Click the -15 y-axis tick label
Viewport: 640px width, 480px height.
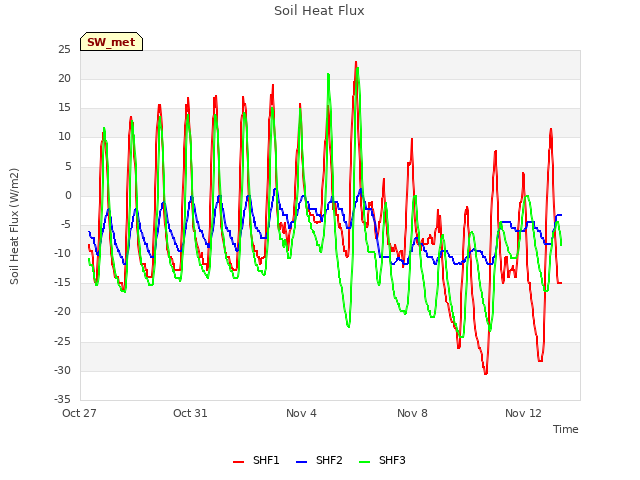click(x=62, y=282)
